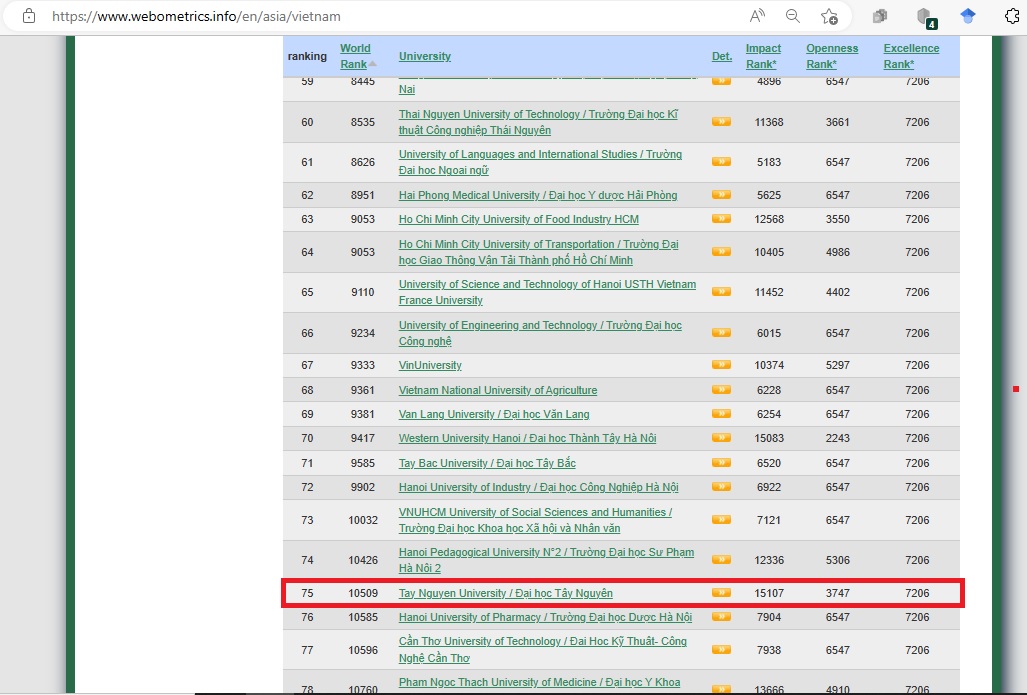The width and height of the screenshot is (1027, 695).
Task: Select impact rank value 11368
Action: click(x=769, y=122)
